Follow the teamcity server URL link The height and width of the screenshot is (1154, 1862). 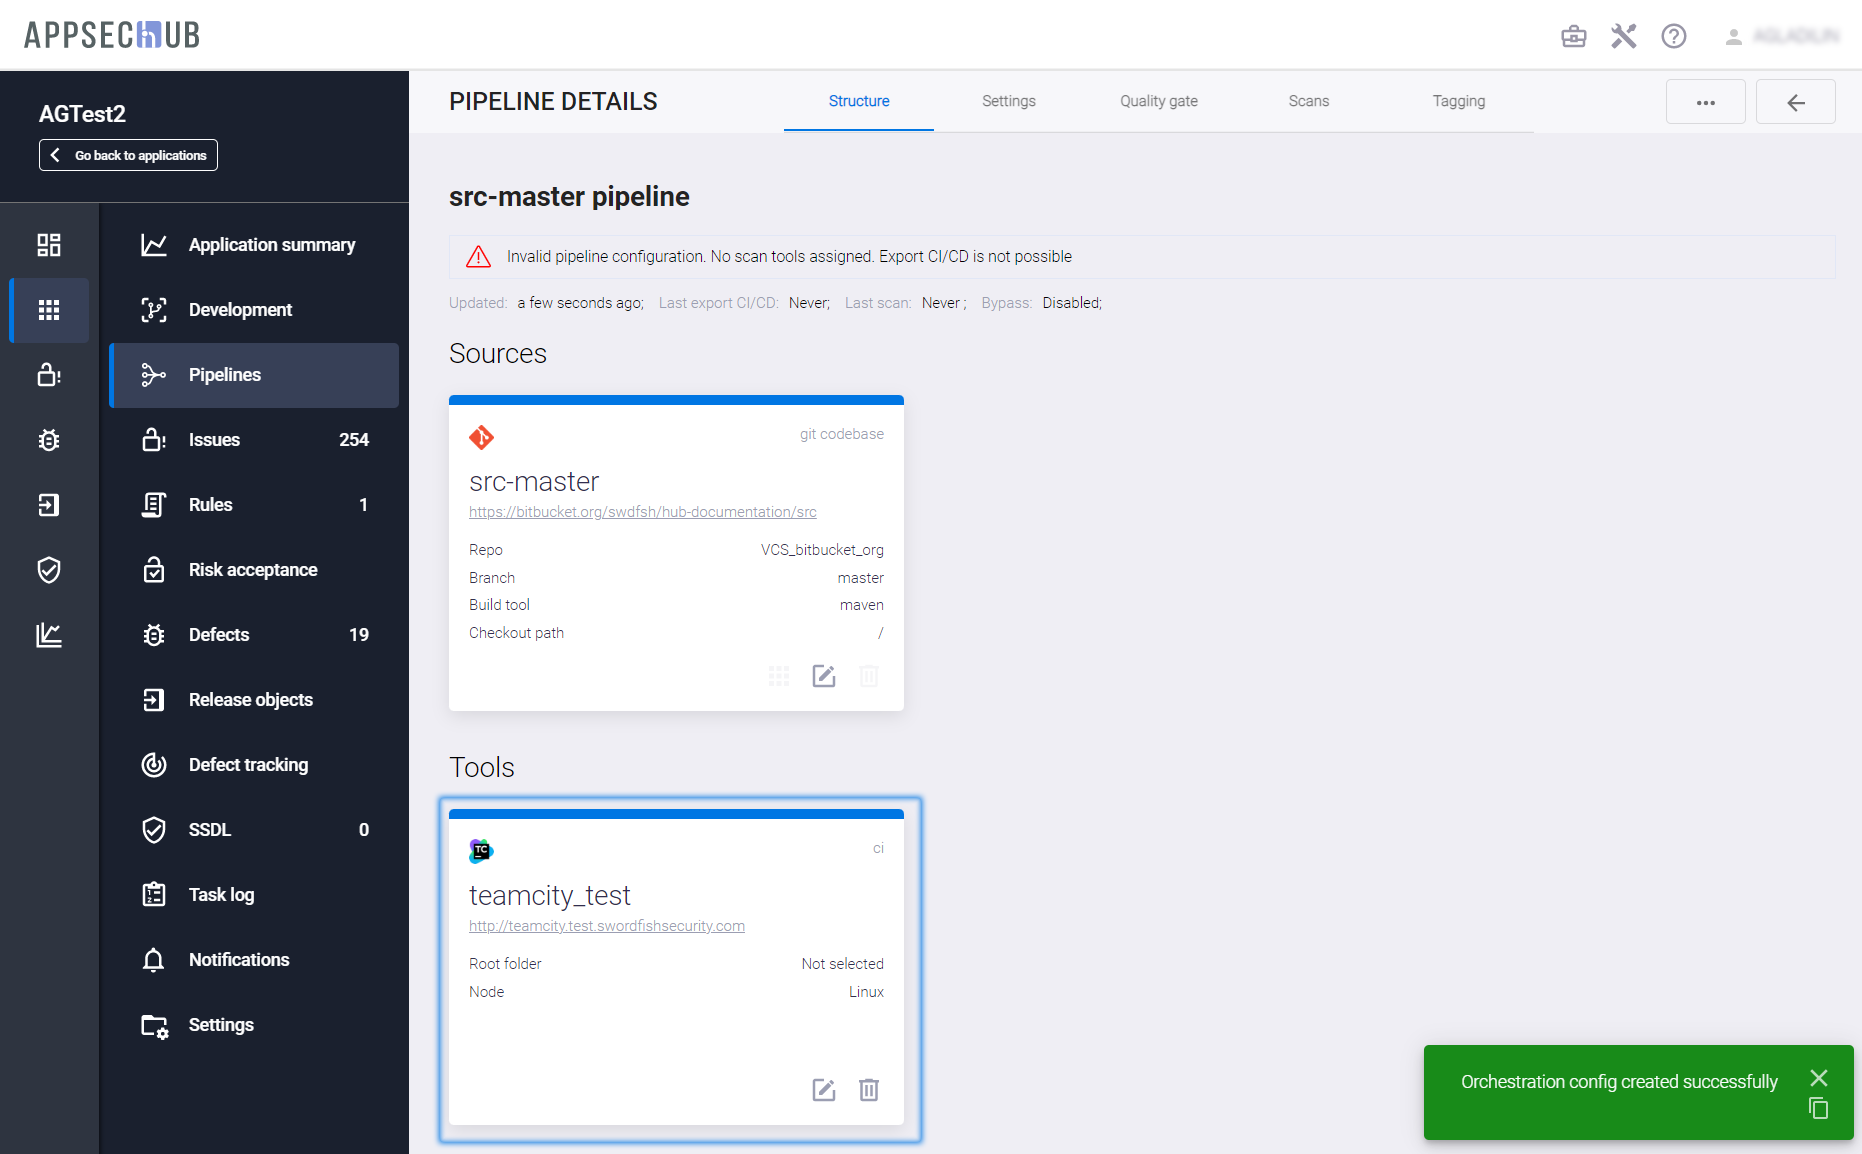coord(606,926)
